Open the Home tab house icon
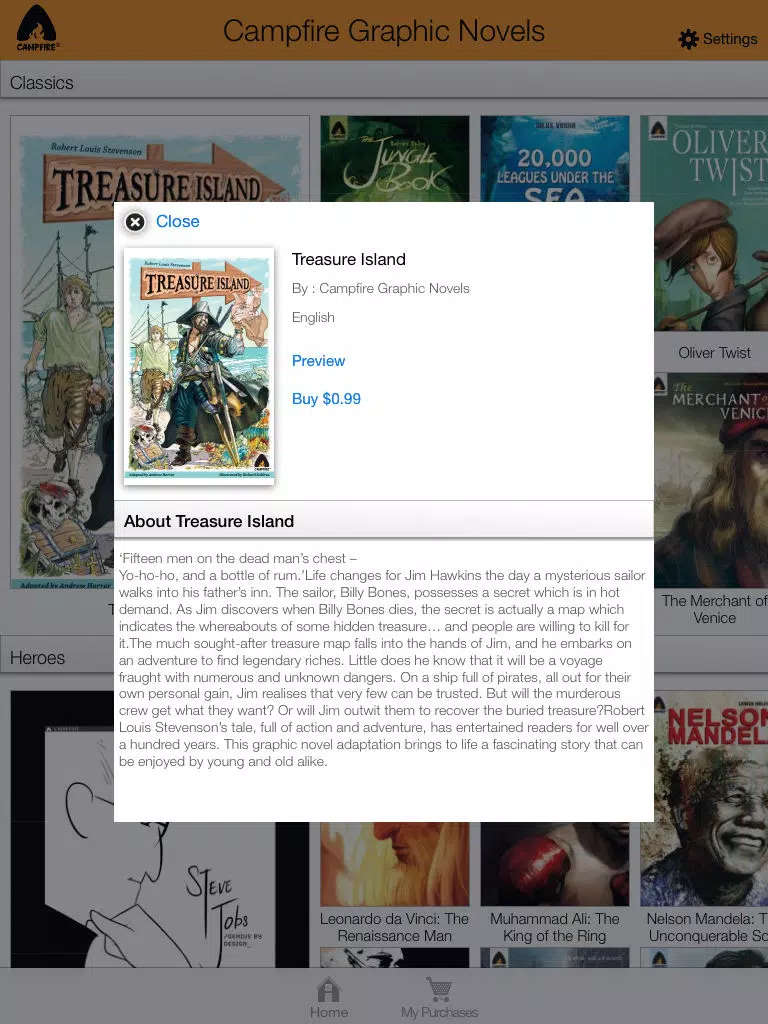Screen dimensions: 768x1024 [x=328, y=990]
